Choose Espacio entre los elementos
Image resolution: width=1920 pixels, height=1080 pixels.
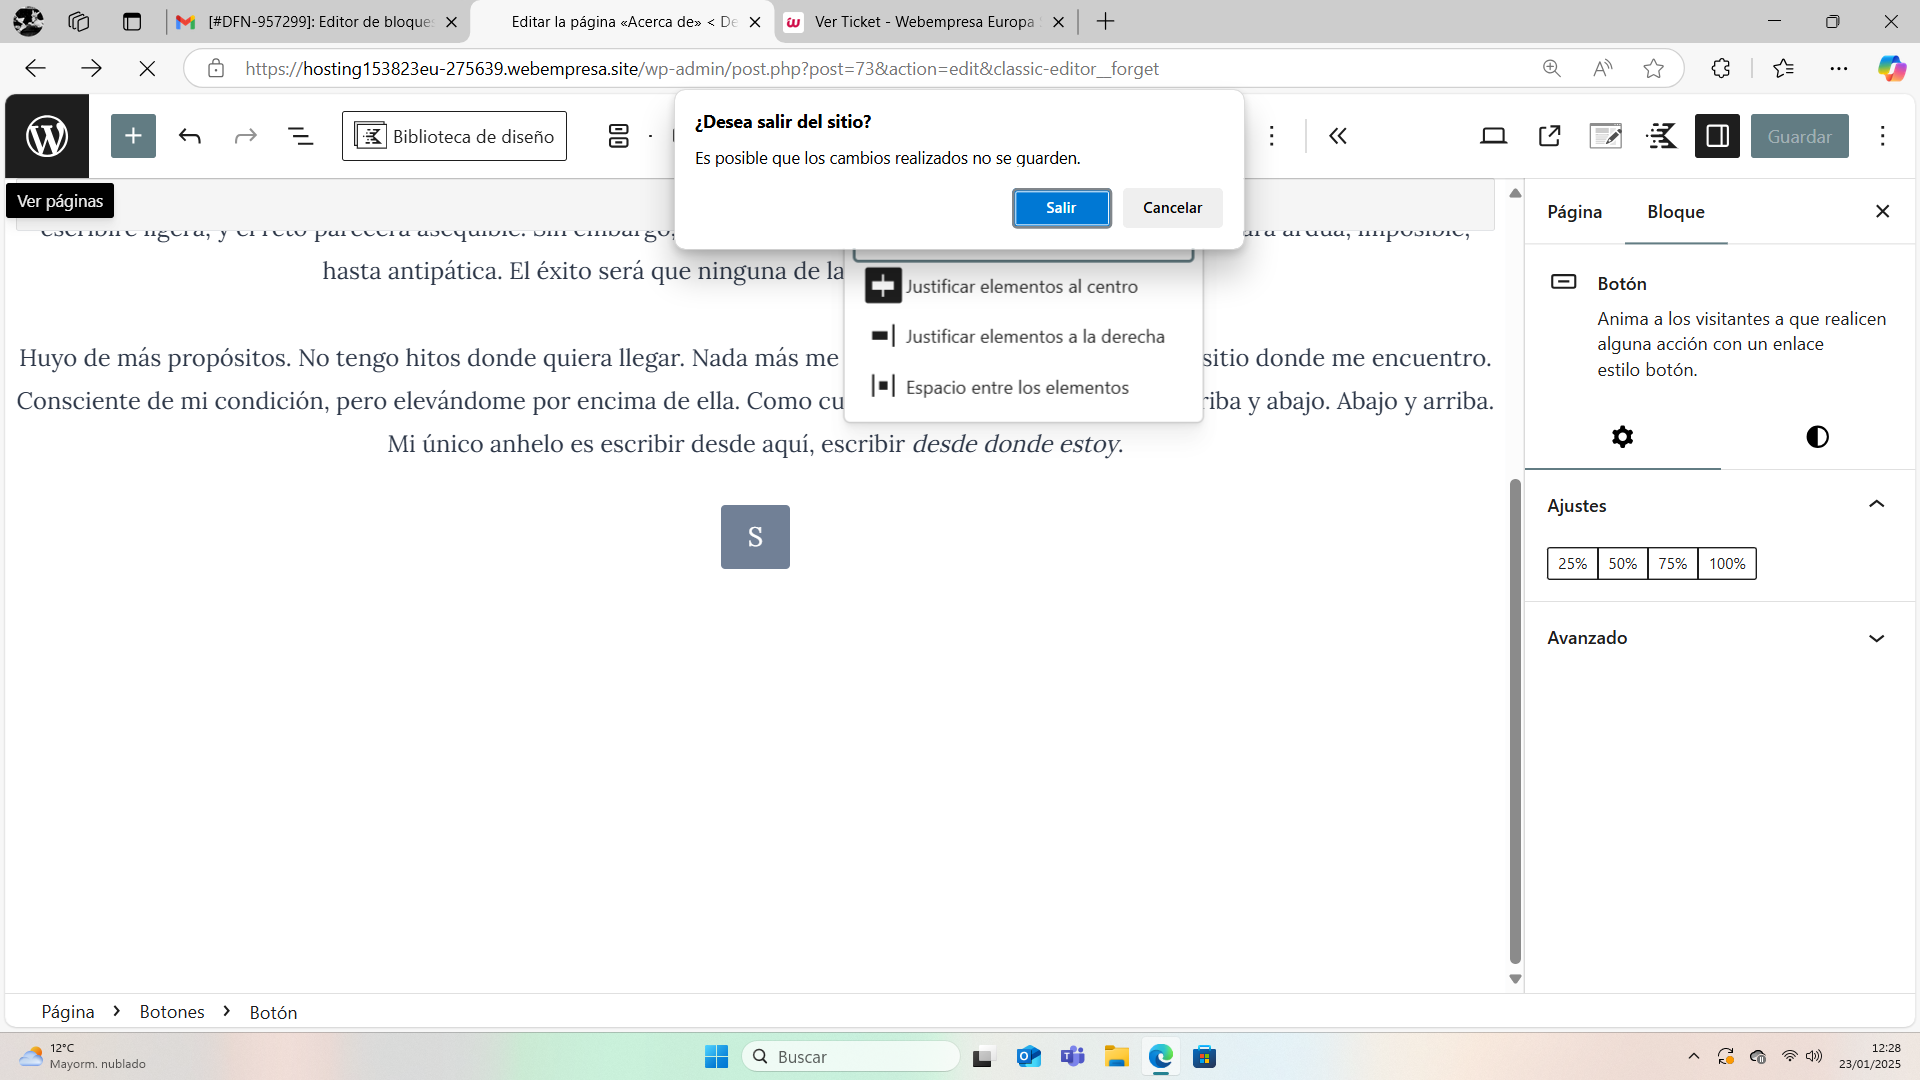pos(1022,387)
